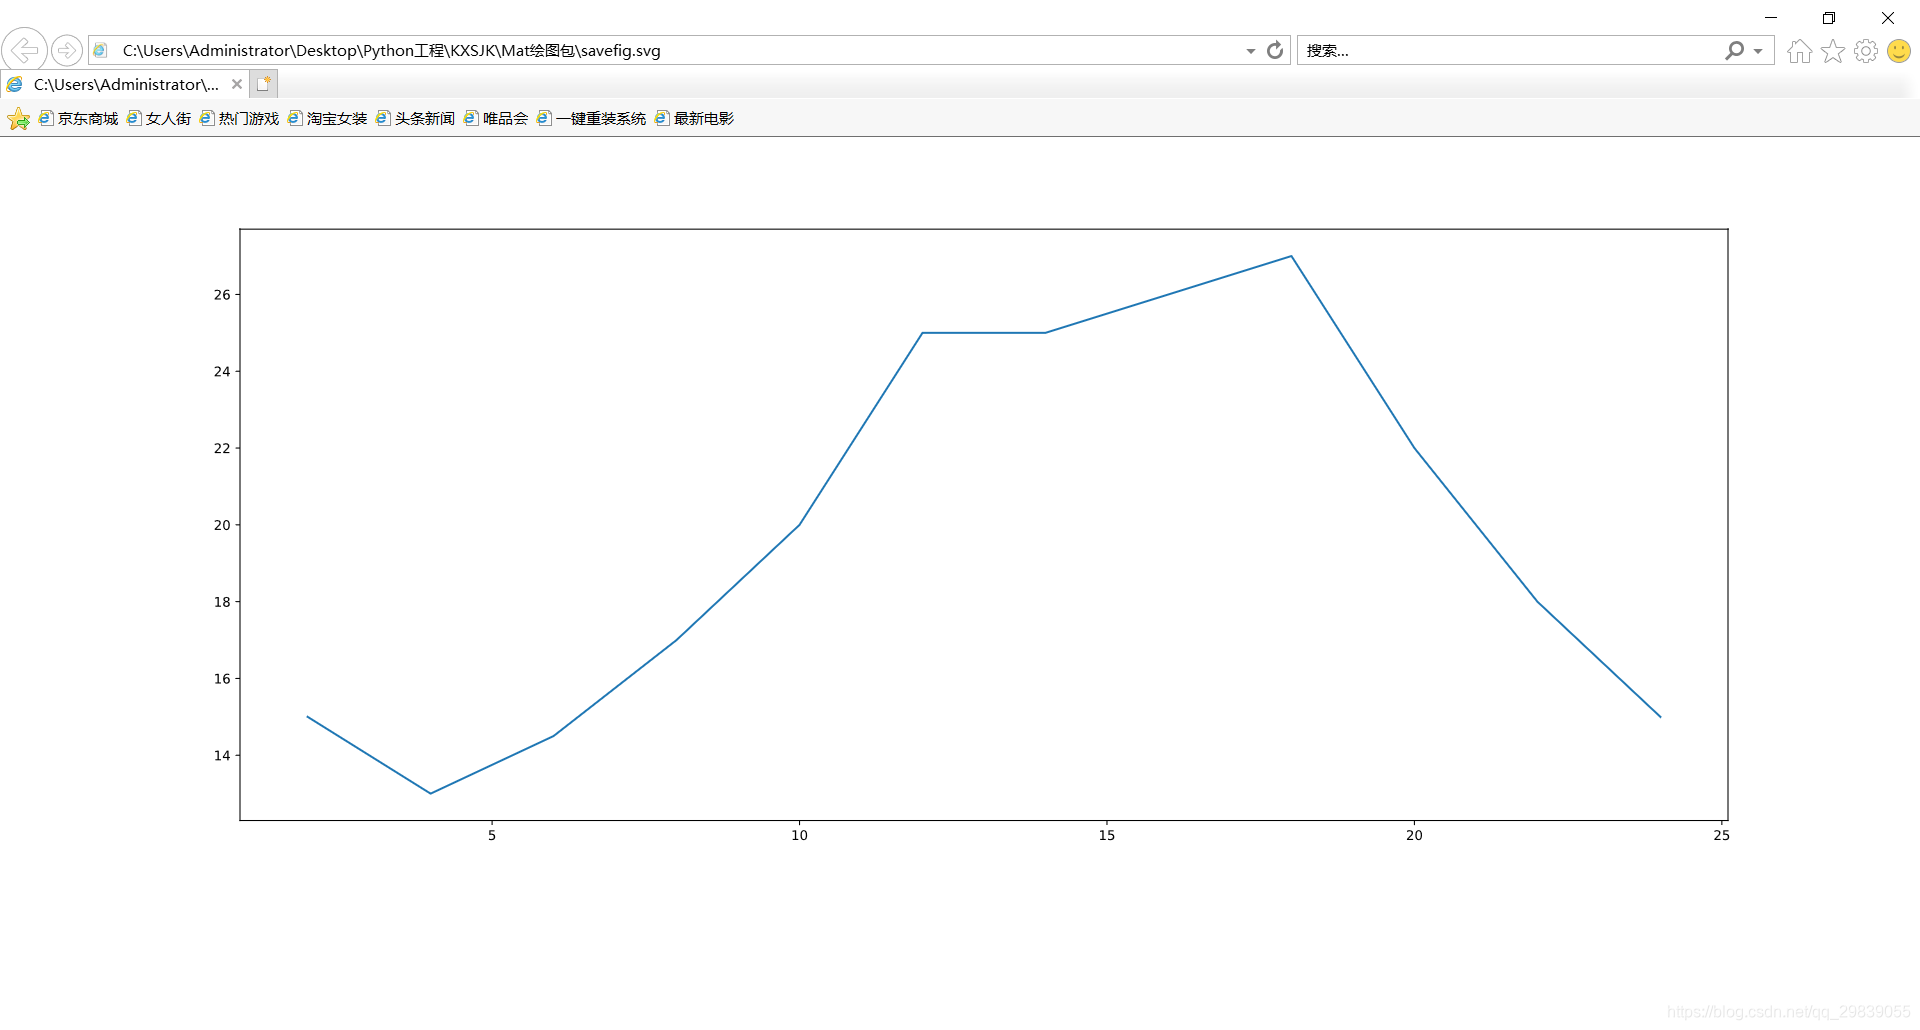Viewport: 1920px width, 1030px height.
Task: Open the 京东商城 bookmark
Action: click(x=79, y=119)
